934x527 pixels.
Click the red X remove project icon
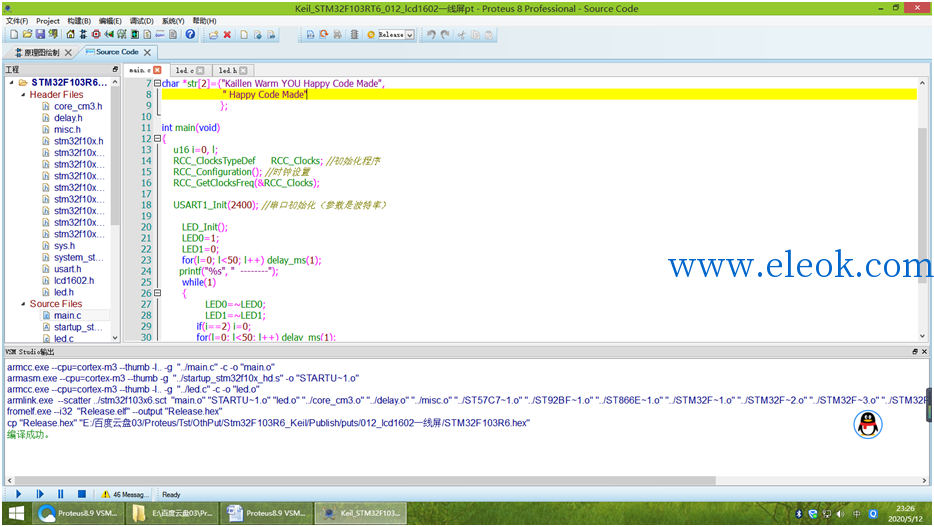click(227, 35)
